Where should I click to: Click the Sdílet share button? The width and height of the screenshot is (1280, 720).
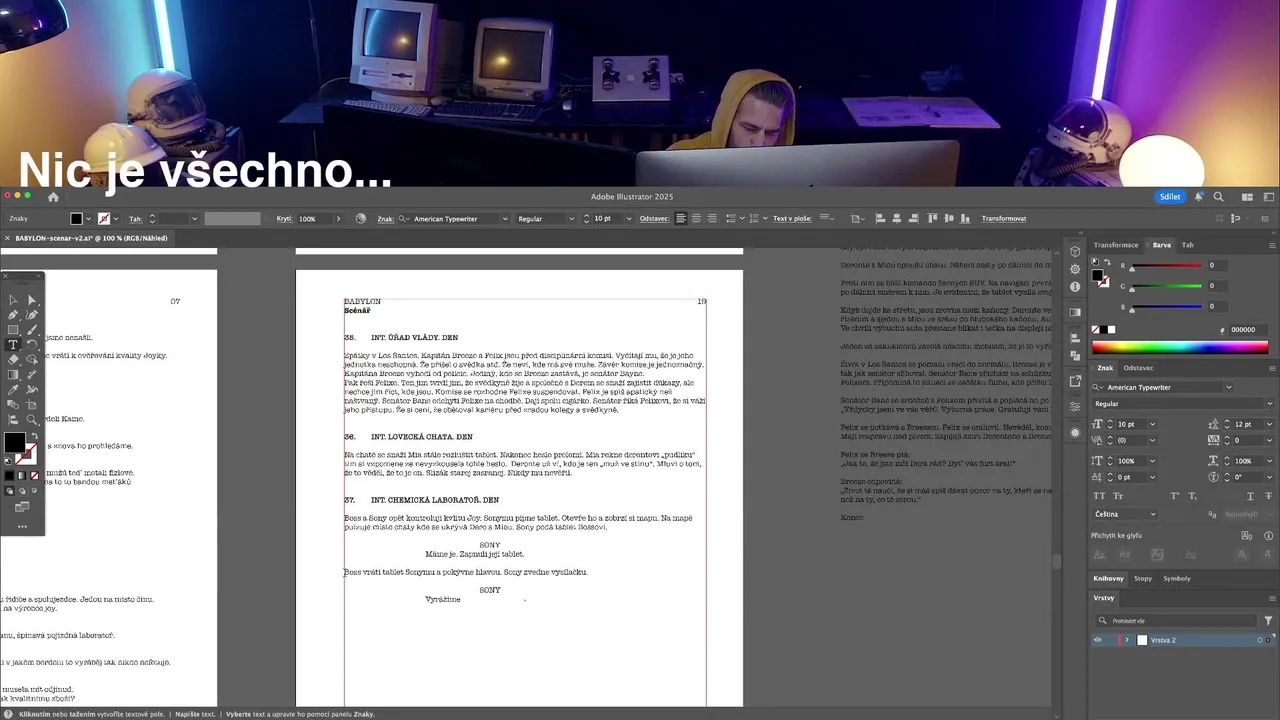coord(1170,197)
